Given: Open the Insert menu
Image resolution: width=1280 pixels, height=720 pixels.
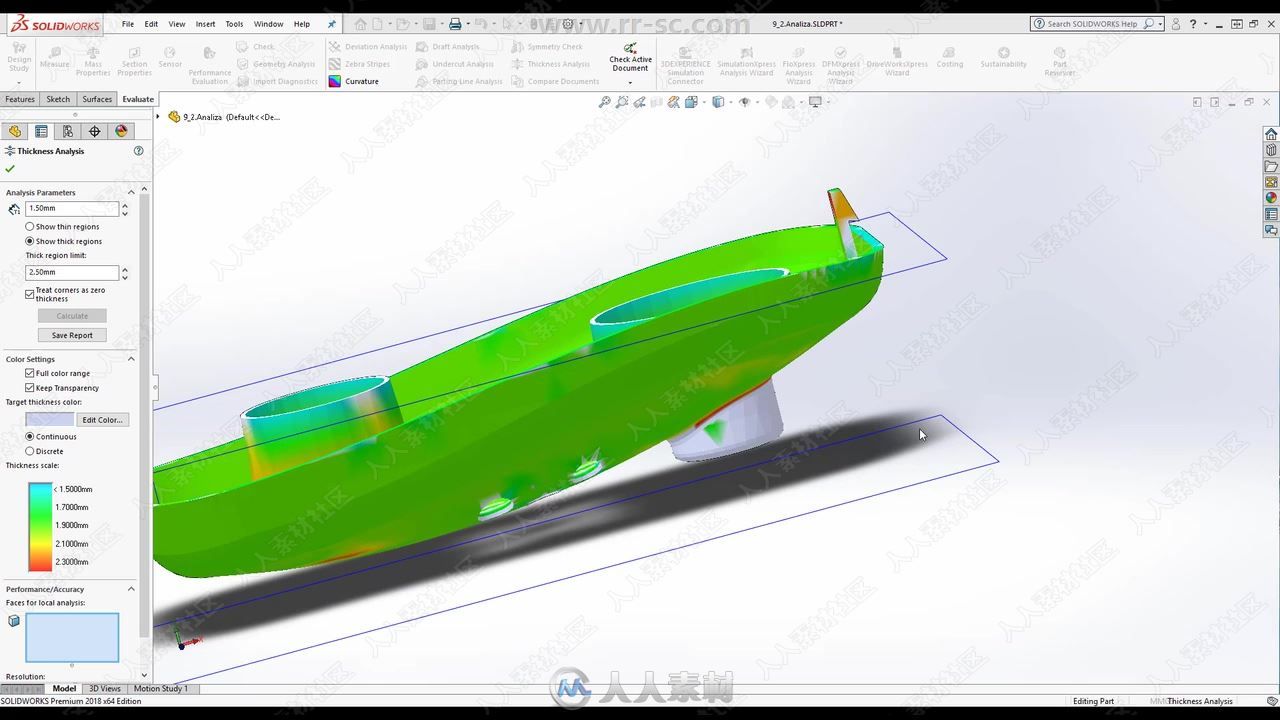Looking at the screenshot, I should [205, 24].
